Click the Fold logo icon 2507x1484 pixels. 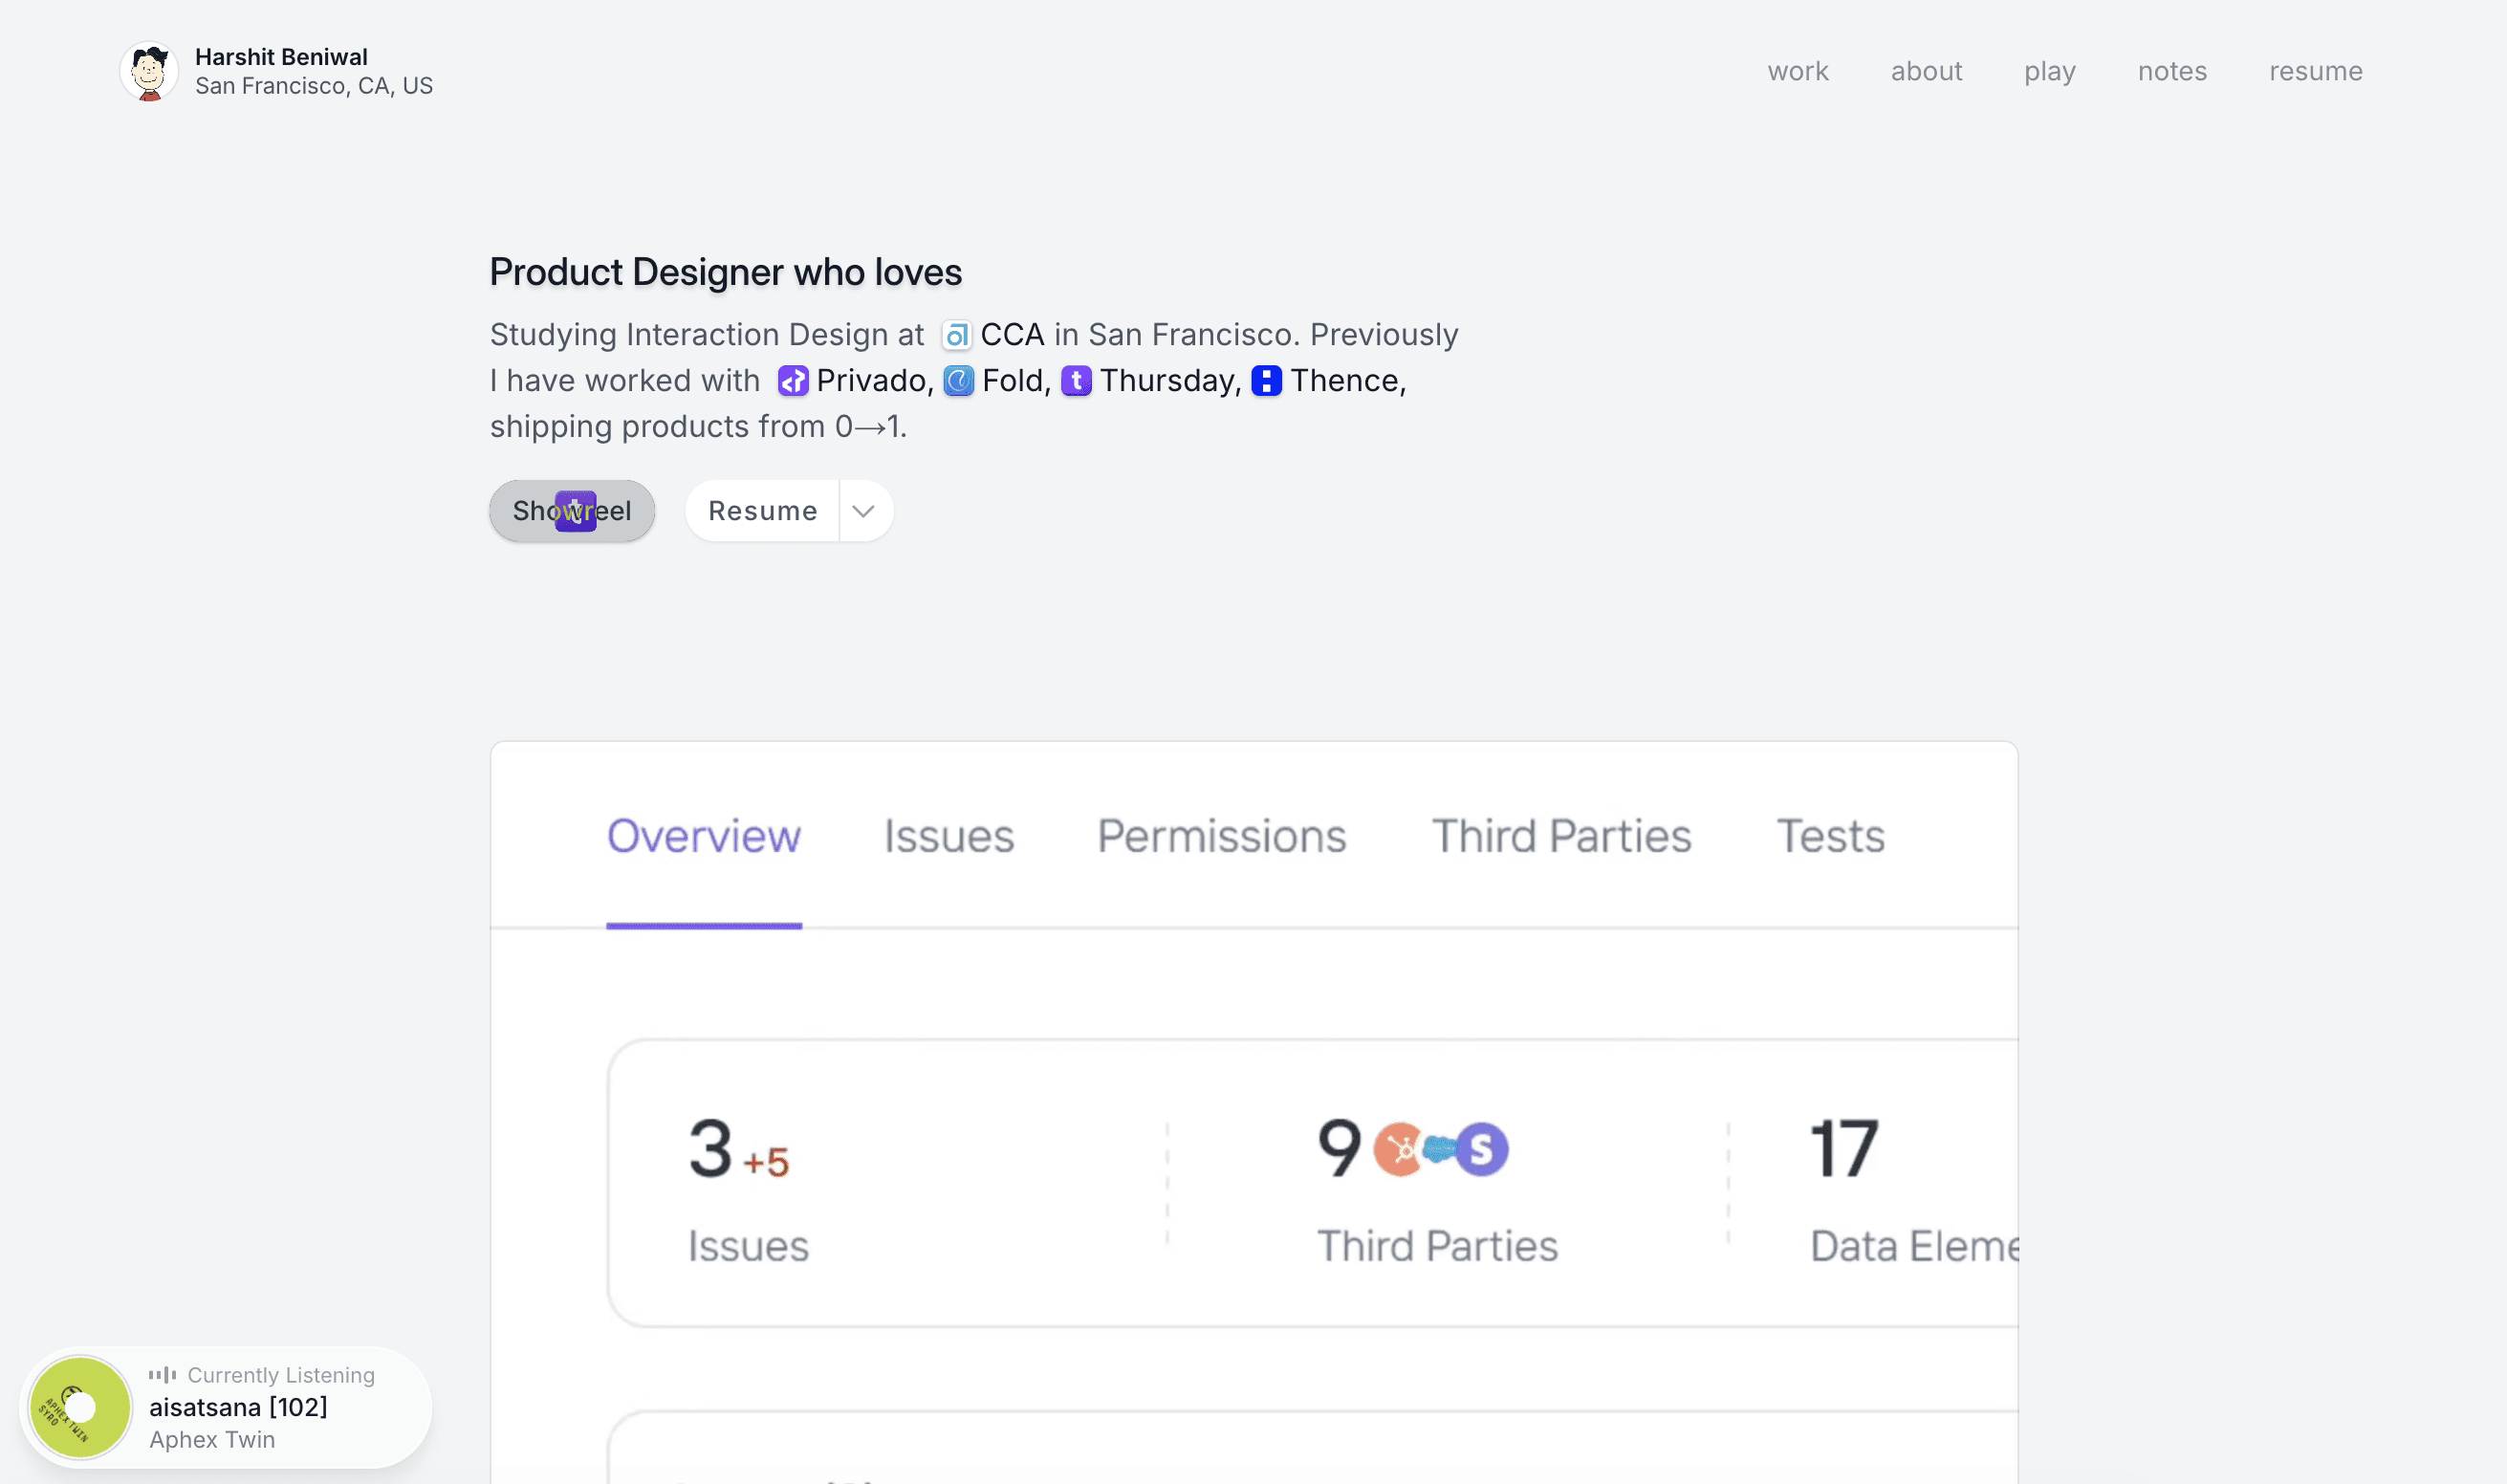point(959,381)
